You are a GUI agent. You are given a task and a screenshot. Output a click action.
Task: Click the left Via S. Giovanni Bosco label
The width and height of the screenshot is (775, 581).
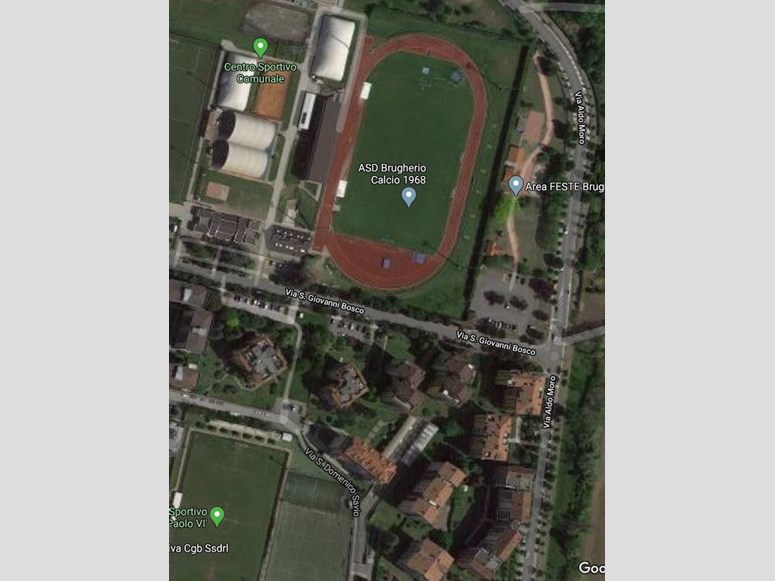point(325,302)
